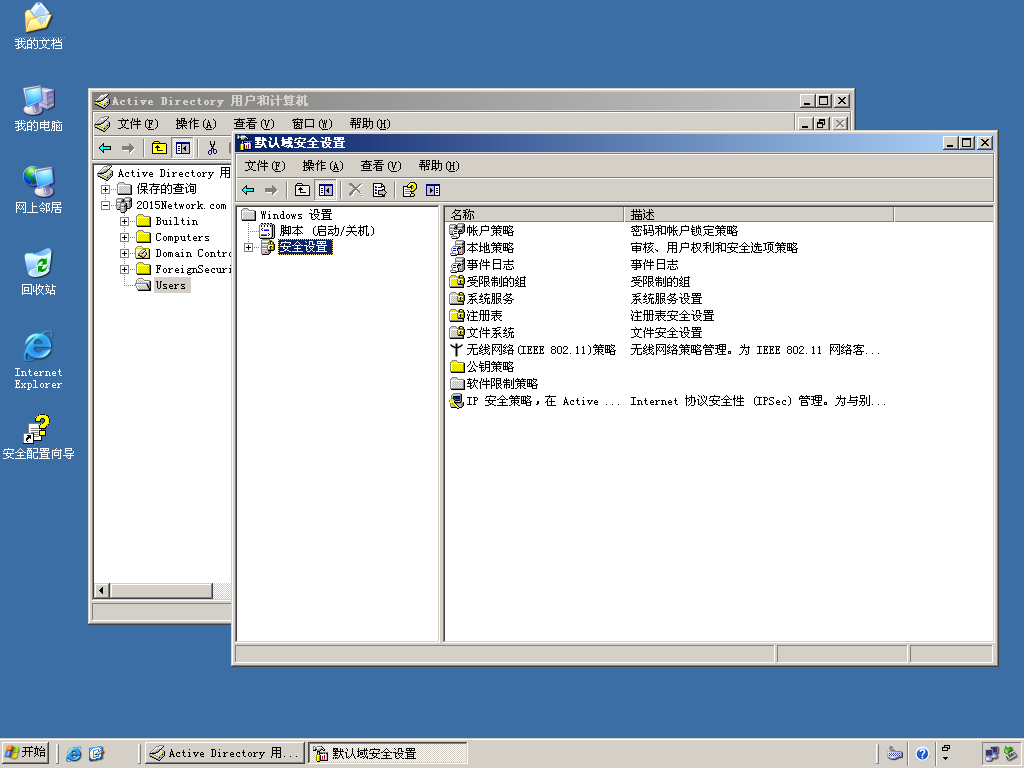Click Internet Explorer quick launch icon in taskbar

pyautogui.click(x=74, y=754)
